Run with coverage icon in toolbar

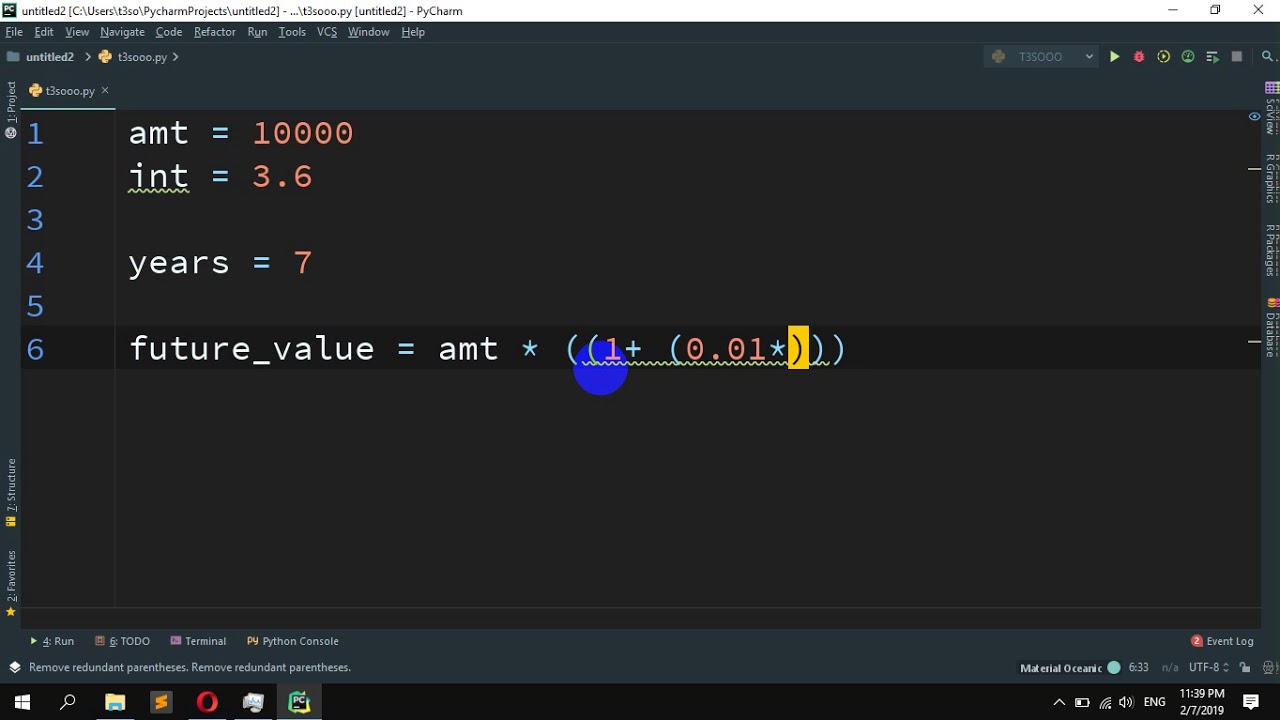(x=1163, y=57)
